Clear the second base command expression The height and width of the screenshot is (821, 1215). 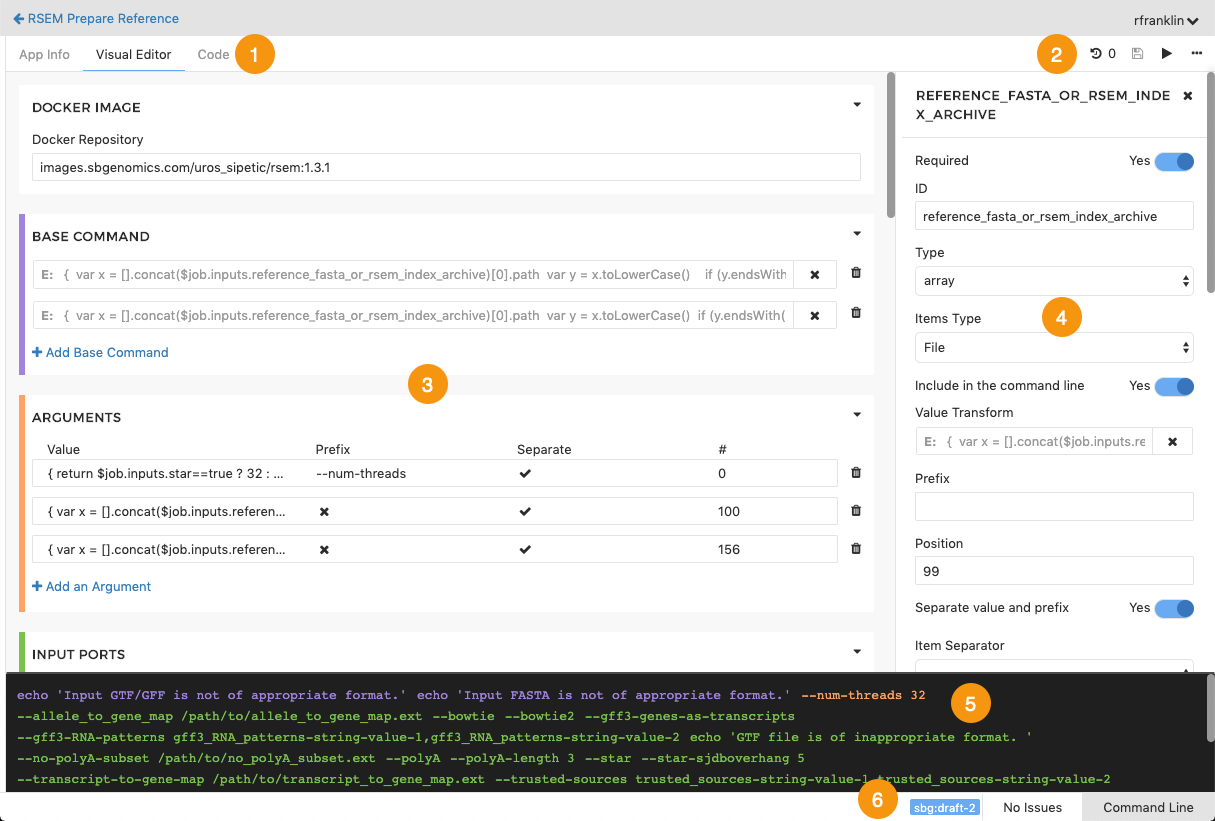click(x=815, y=315)
